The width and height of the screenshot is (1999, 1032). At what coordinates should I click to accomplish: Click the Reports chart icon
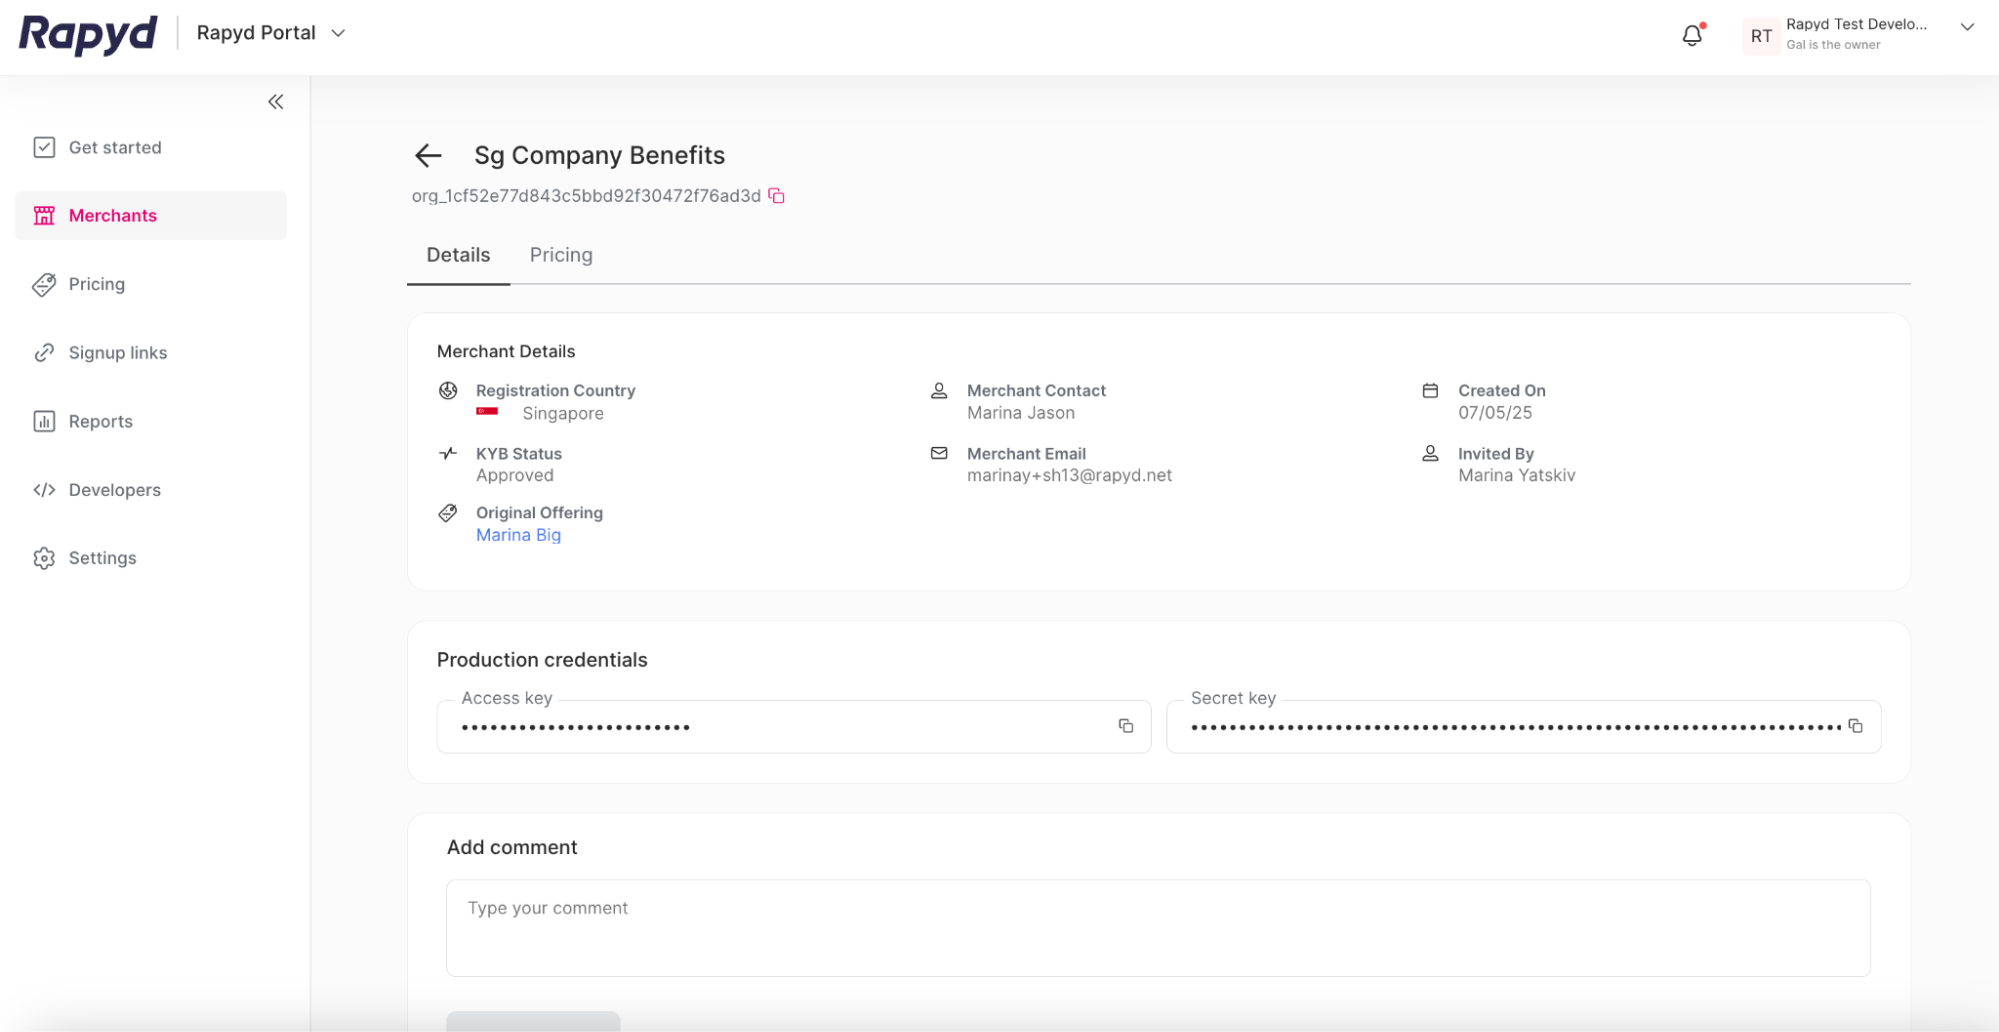[44, 421]
